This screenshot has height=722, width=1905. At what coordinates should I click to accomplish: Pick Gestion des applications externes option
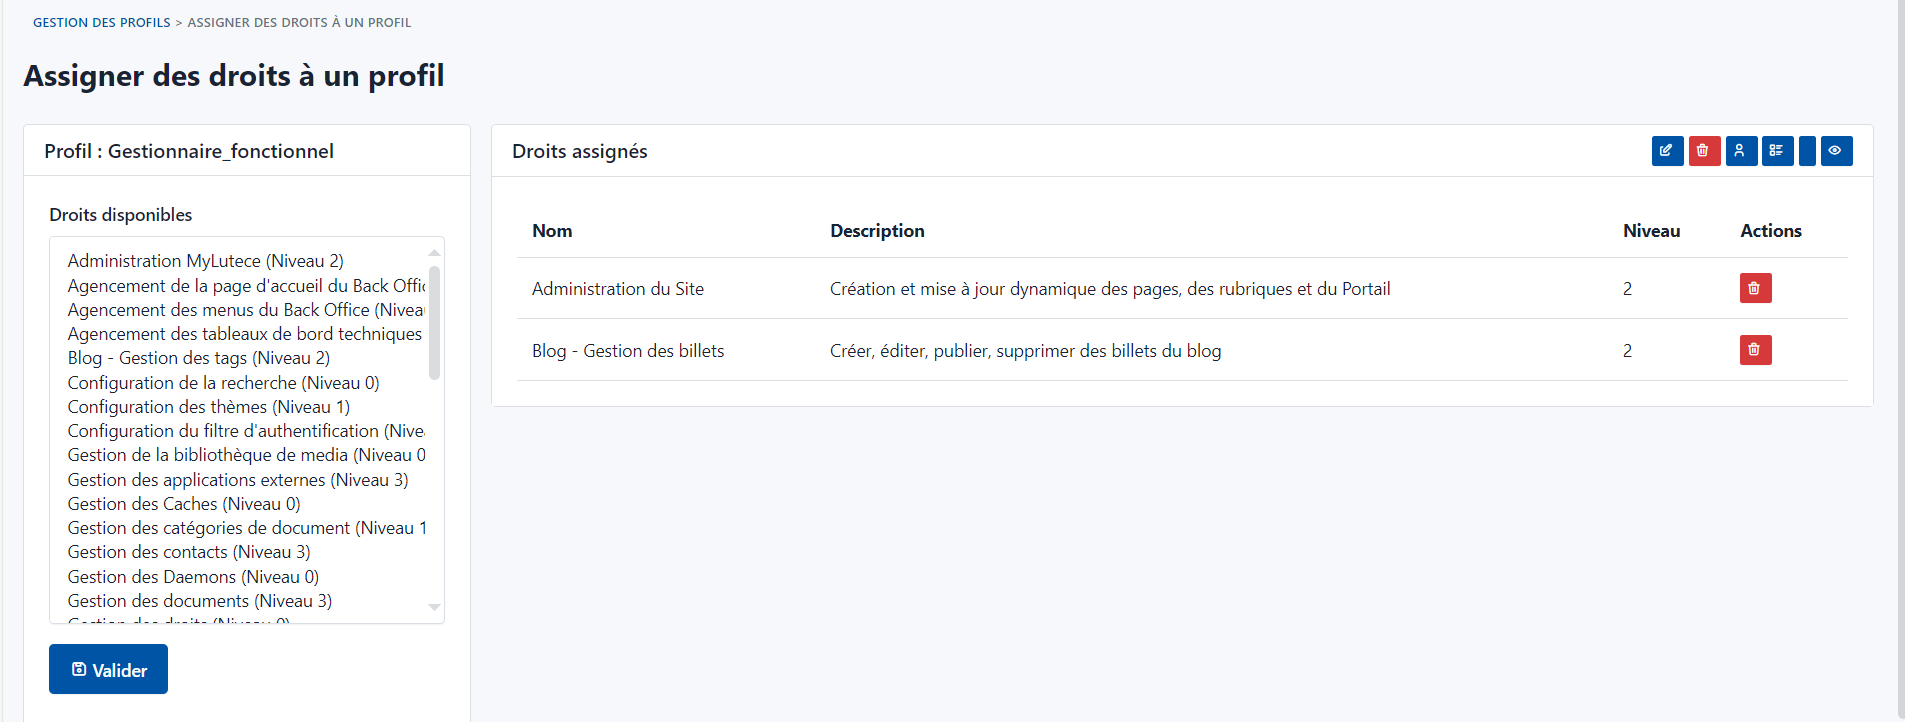click(x=238, y=480)
